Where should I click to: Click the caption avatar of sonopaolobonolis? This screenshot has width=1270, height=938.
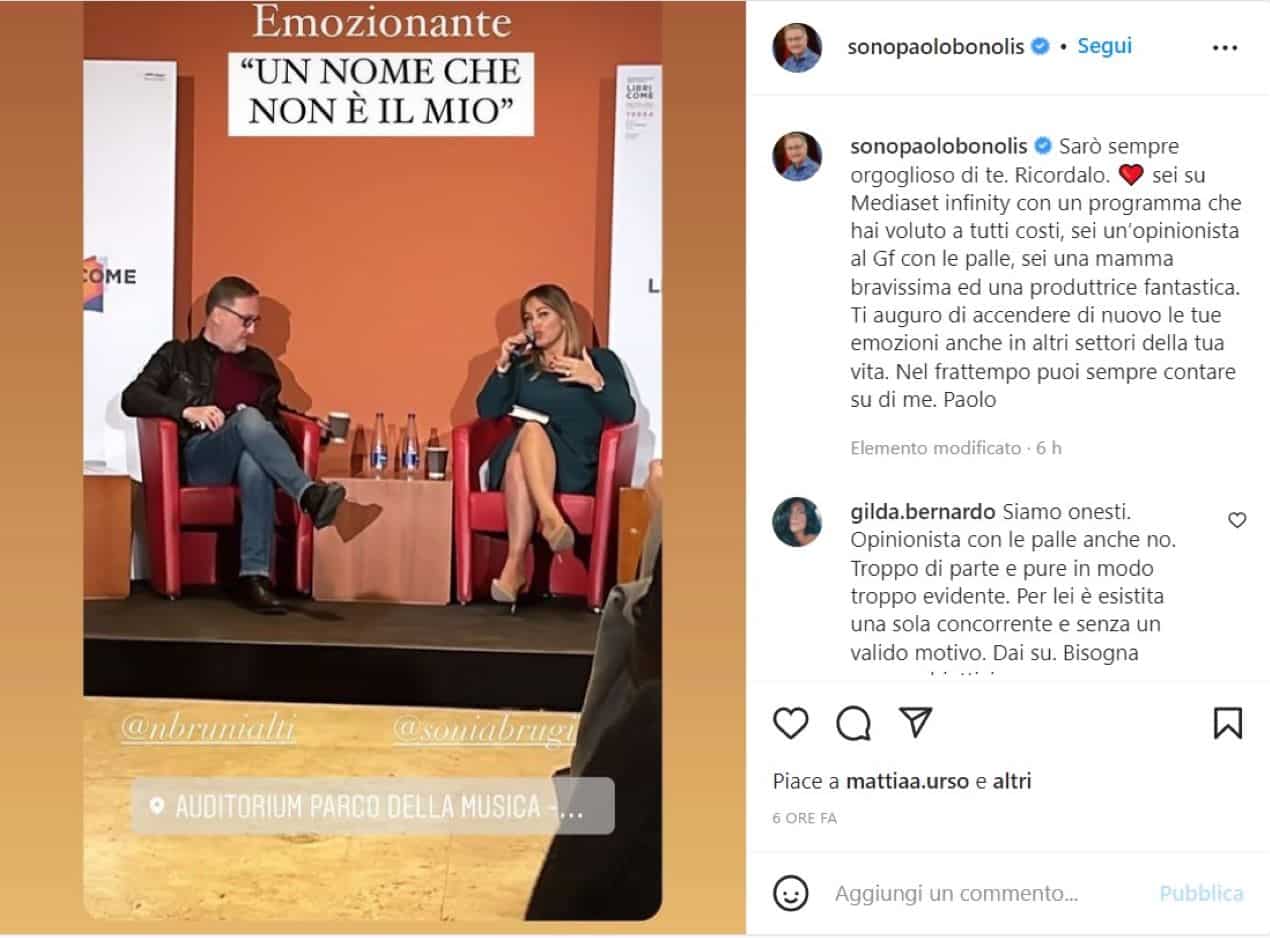coord(797,156)
